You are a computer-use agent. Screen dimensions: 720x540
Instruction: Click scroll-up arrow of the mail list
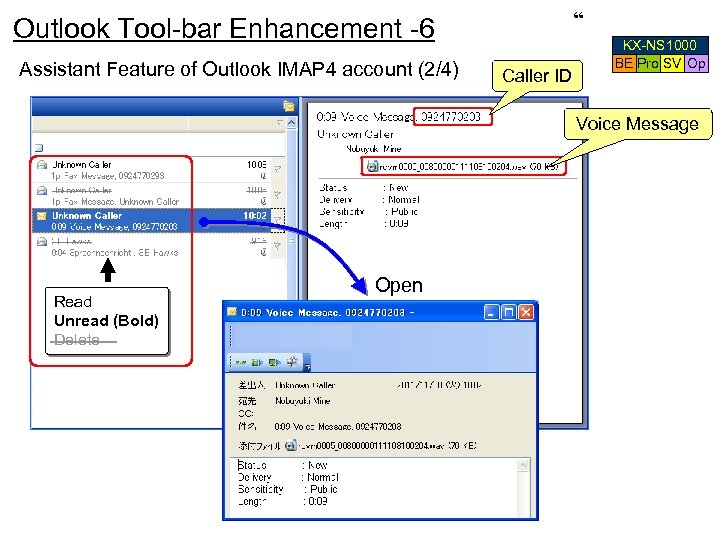[x=292, y=123]
